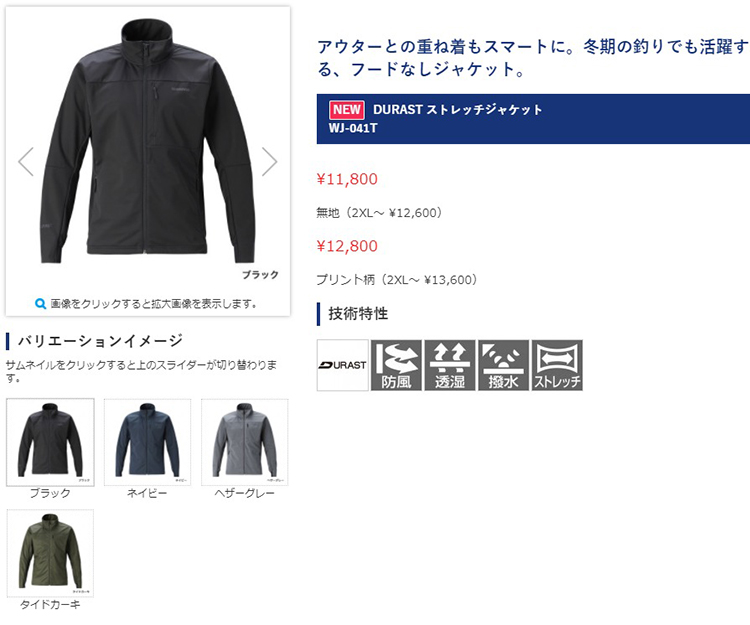Click the magnifier icon below the jacket image
750x625 pixels.
[41, 304]
